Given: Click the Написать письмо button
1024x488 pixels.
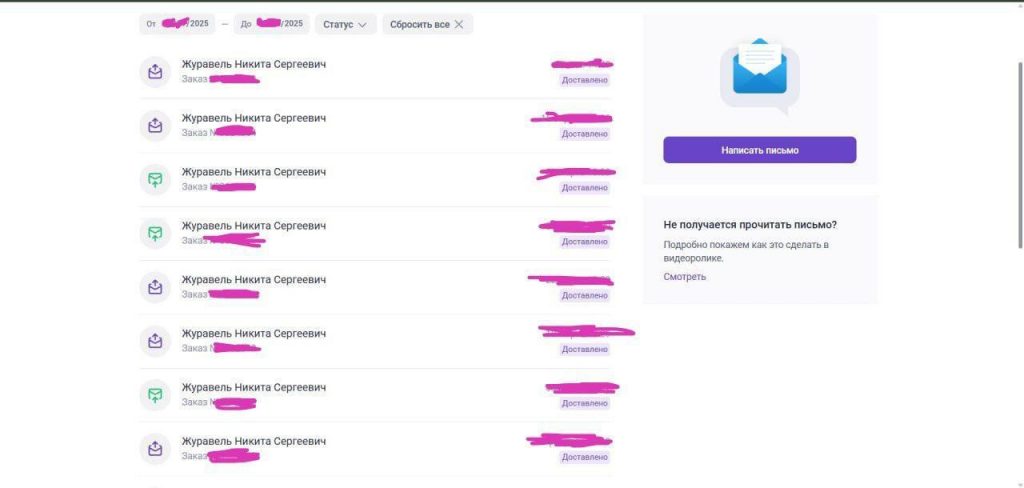Looking at the screenshot, I should tap(760, 150).
